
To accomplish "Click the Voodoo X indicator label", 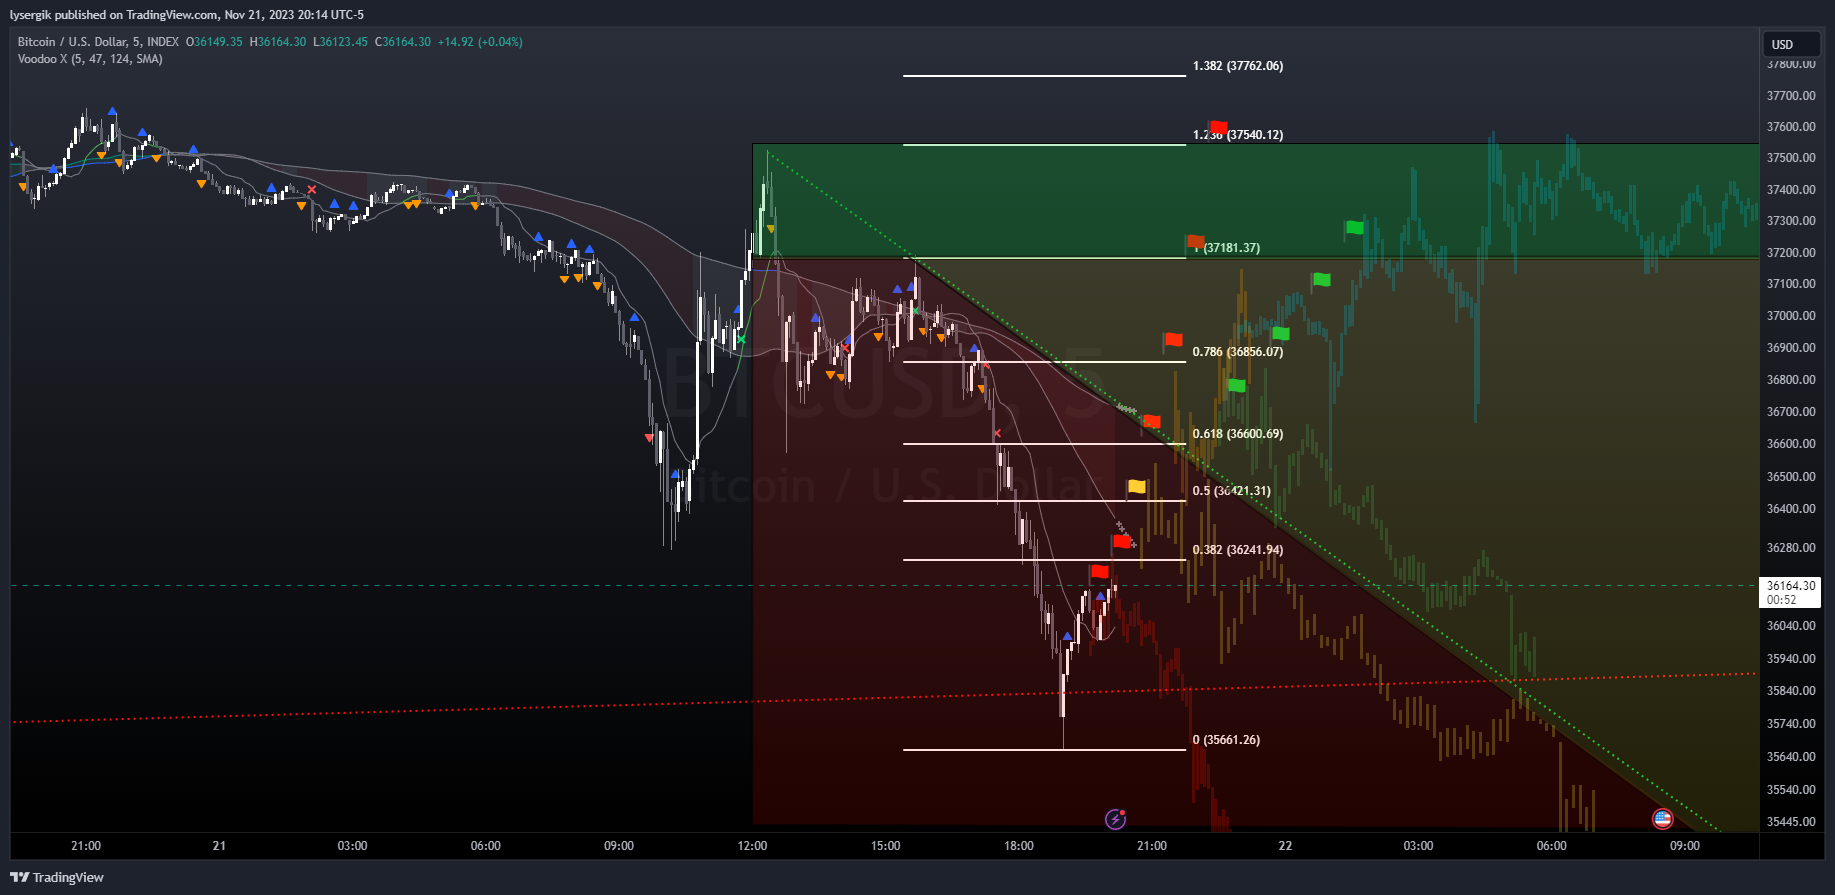I will click(x=90, y=59).
